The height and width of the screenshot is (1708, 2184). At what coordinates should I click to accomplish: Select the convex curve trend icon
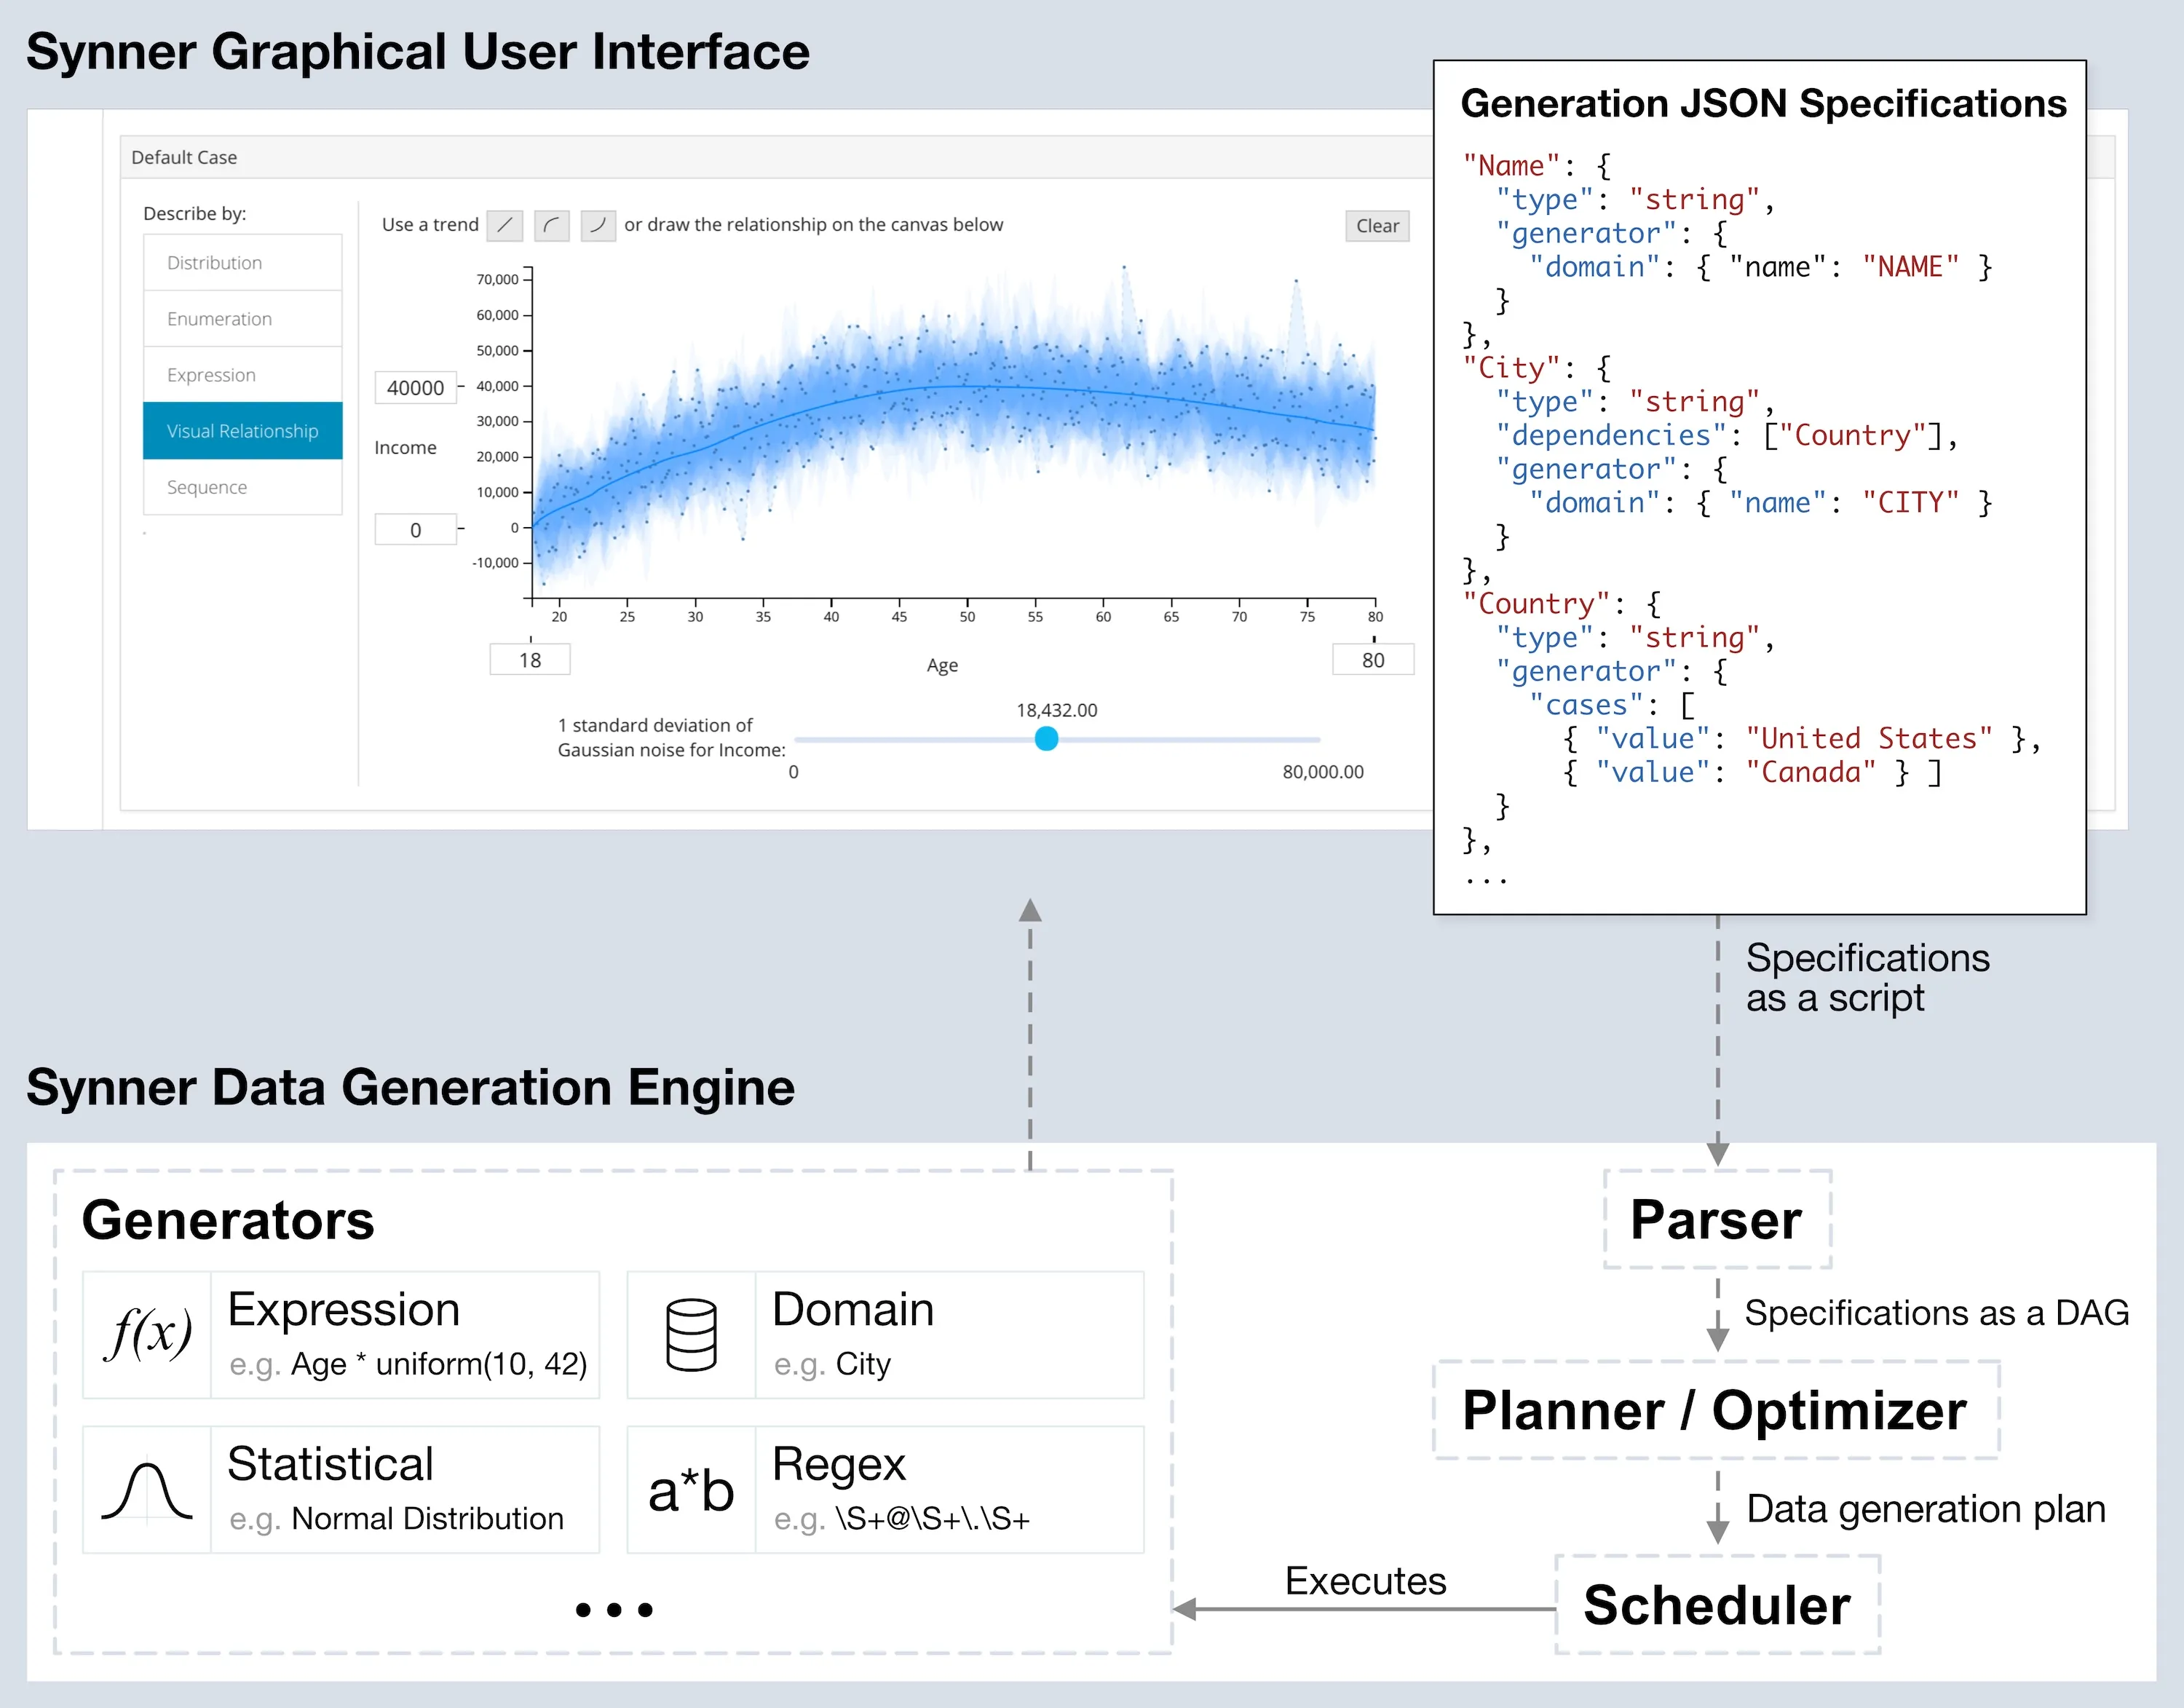click(598, 226)
